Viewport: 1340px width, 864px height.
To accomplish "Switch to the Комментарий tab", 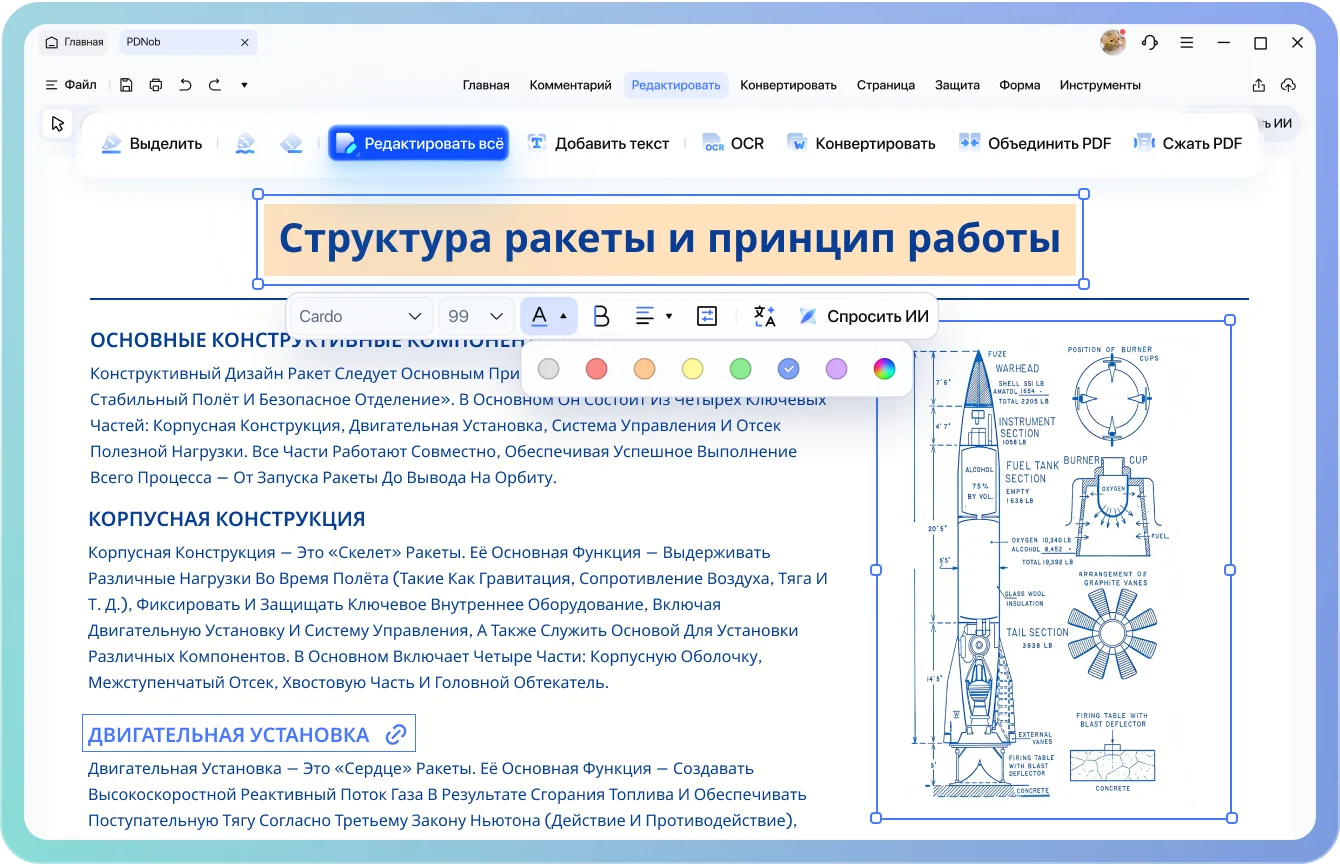I will pos(570,85).
